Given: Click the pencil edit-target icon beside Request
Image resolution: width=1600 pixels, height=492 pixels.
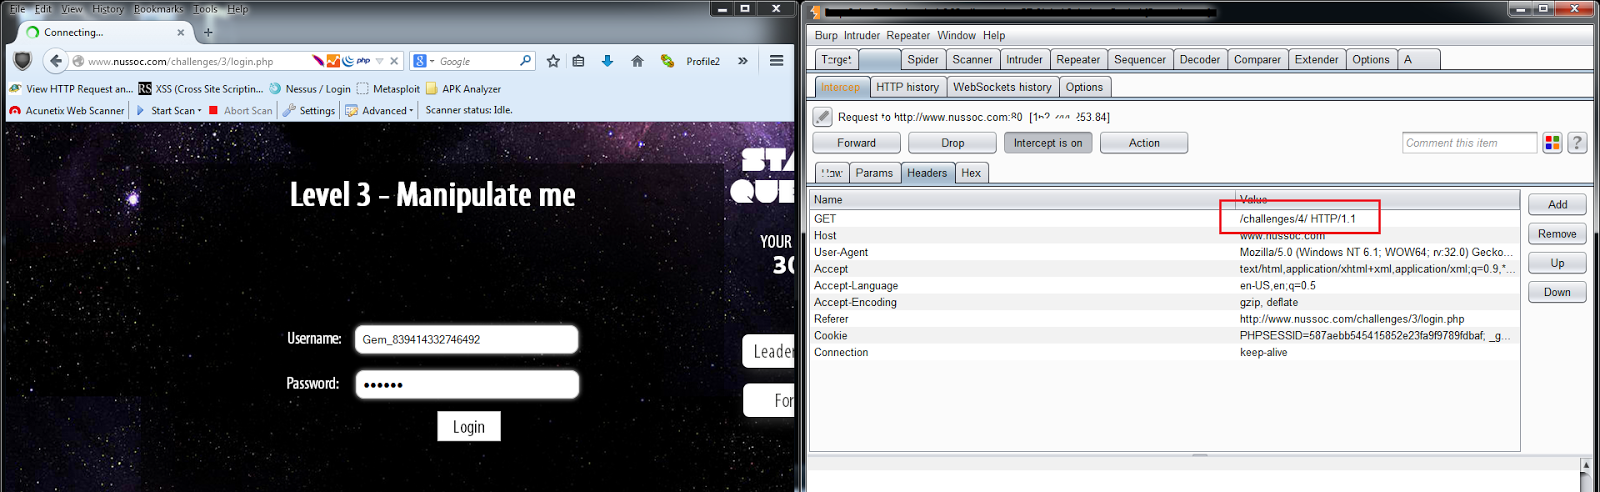Looking at the screenshot, I should pyautogui.click(x=822, y=117).
